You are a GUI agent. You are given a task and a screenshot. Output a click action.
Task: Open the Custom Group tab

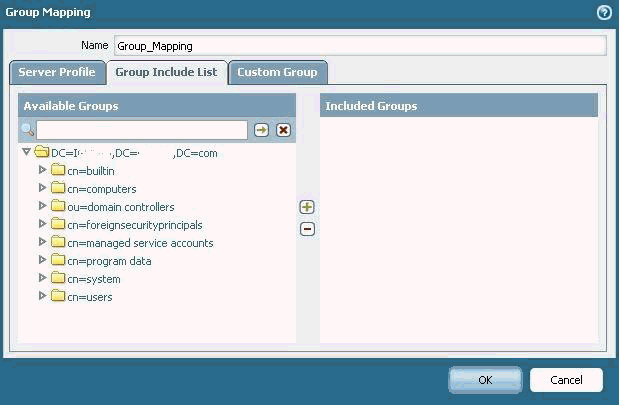(277, 72)
